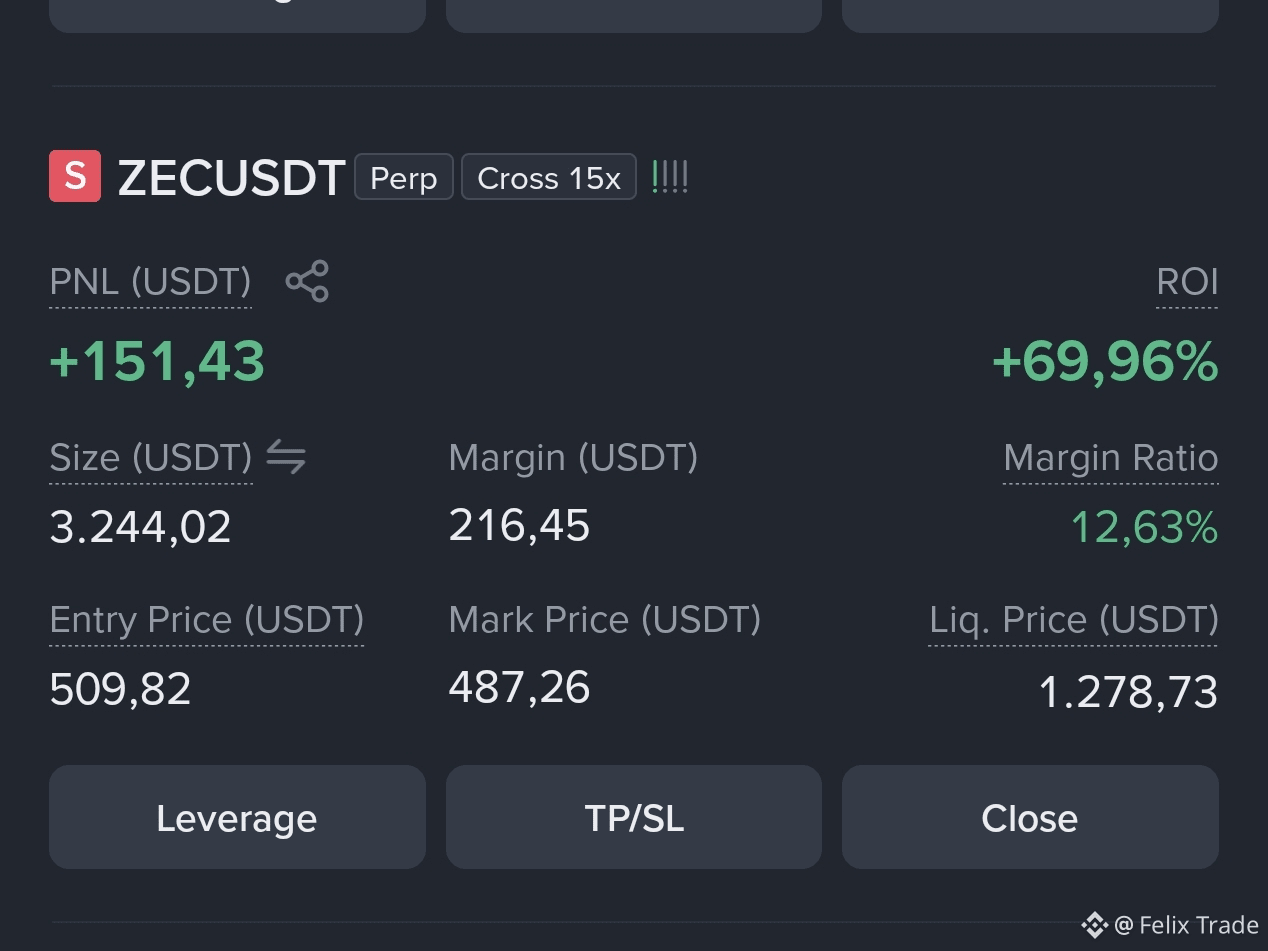This screenshot has width=1268, height=951.
Task: Close the ZECUSDT position
Action: click(1030, 817)
